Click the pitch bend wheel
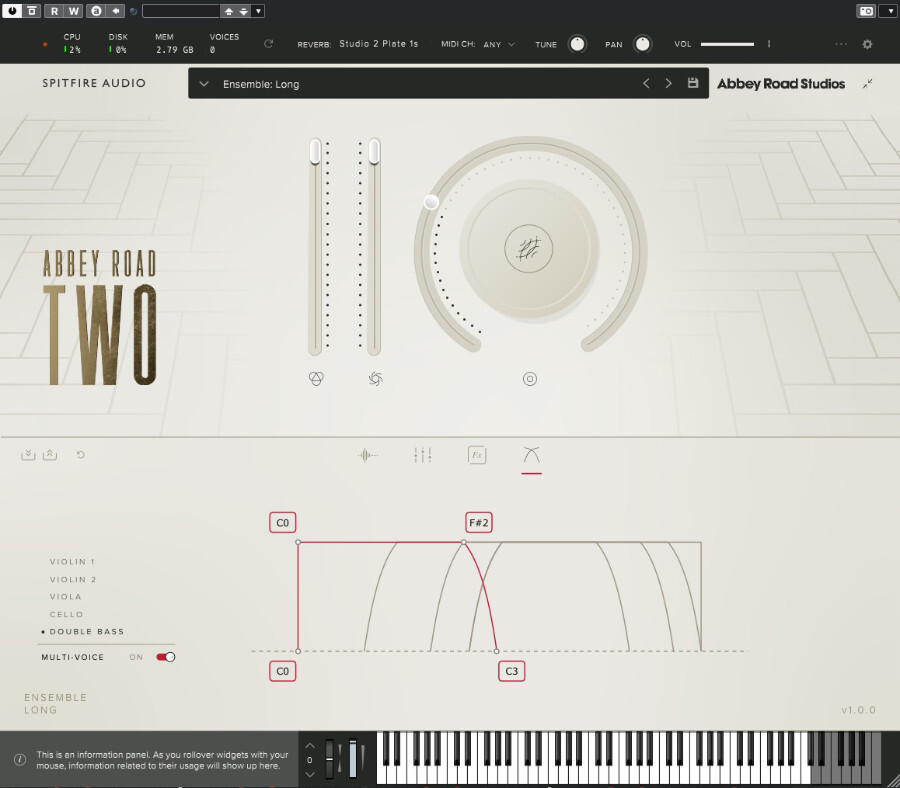This screenshot has height=788, width=900. point(329,759)
